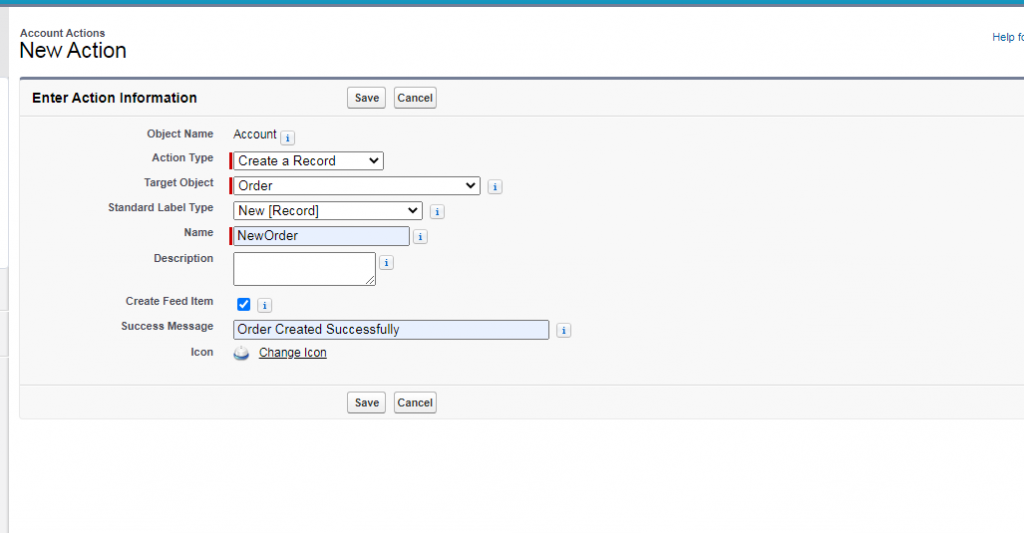Viewport: 1024px width, 533px height.
Task: Click the bell action icon image
Action: point(241,353)
